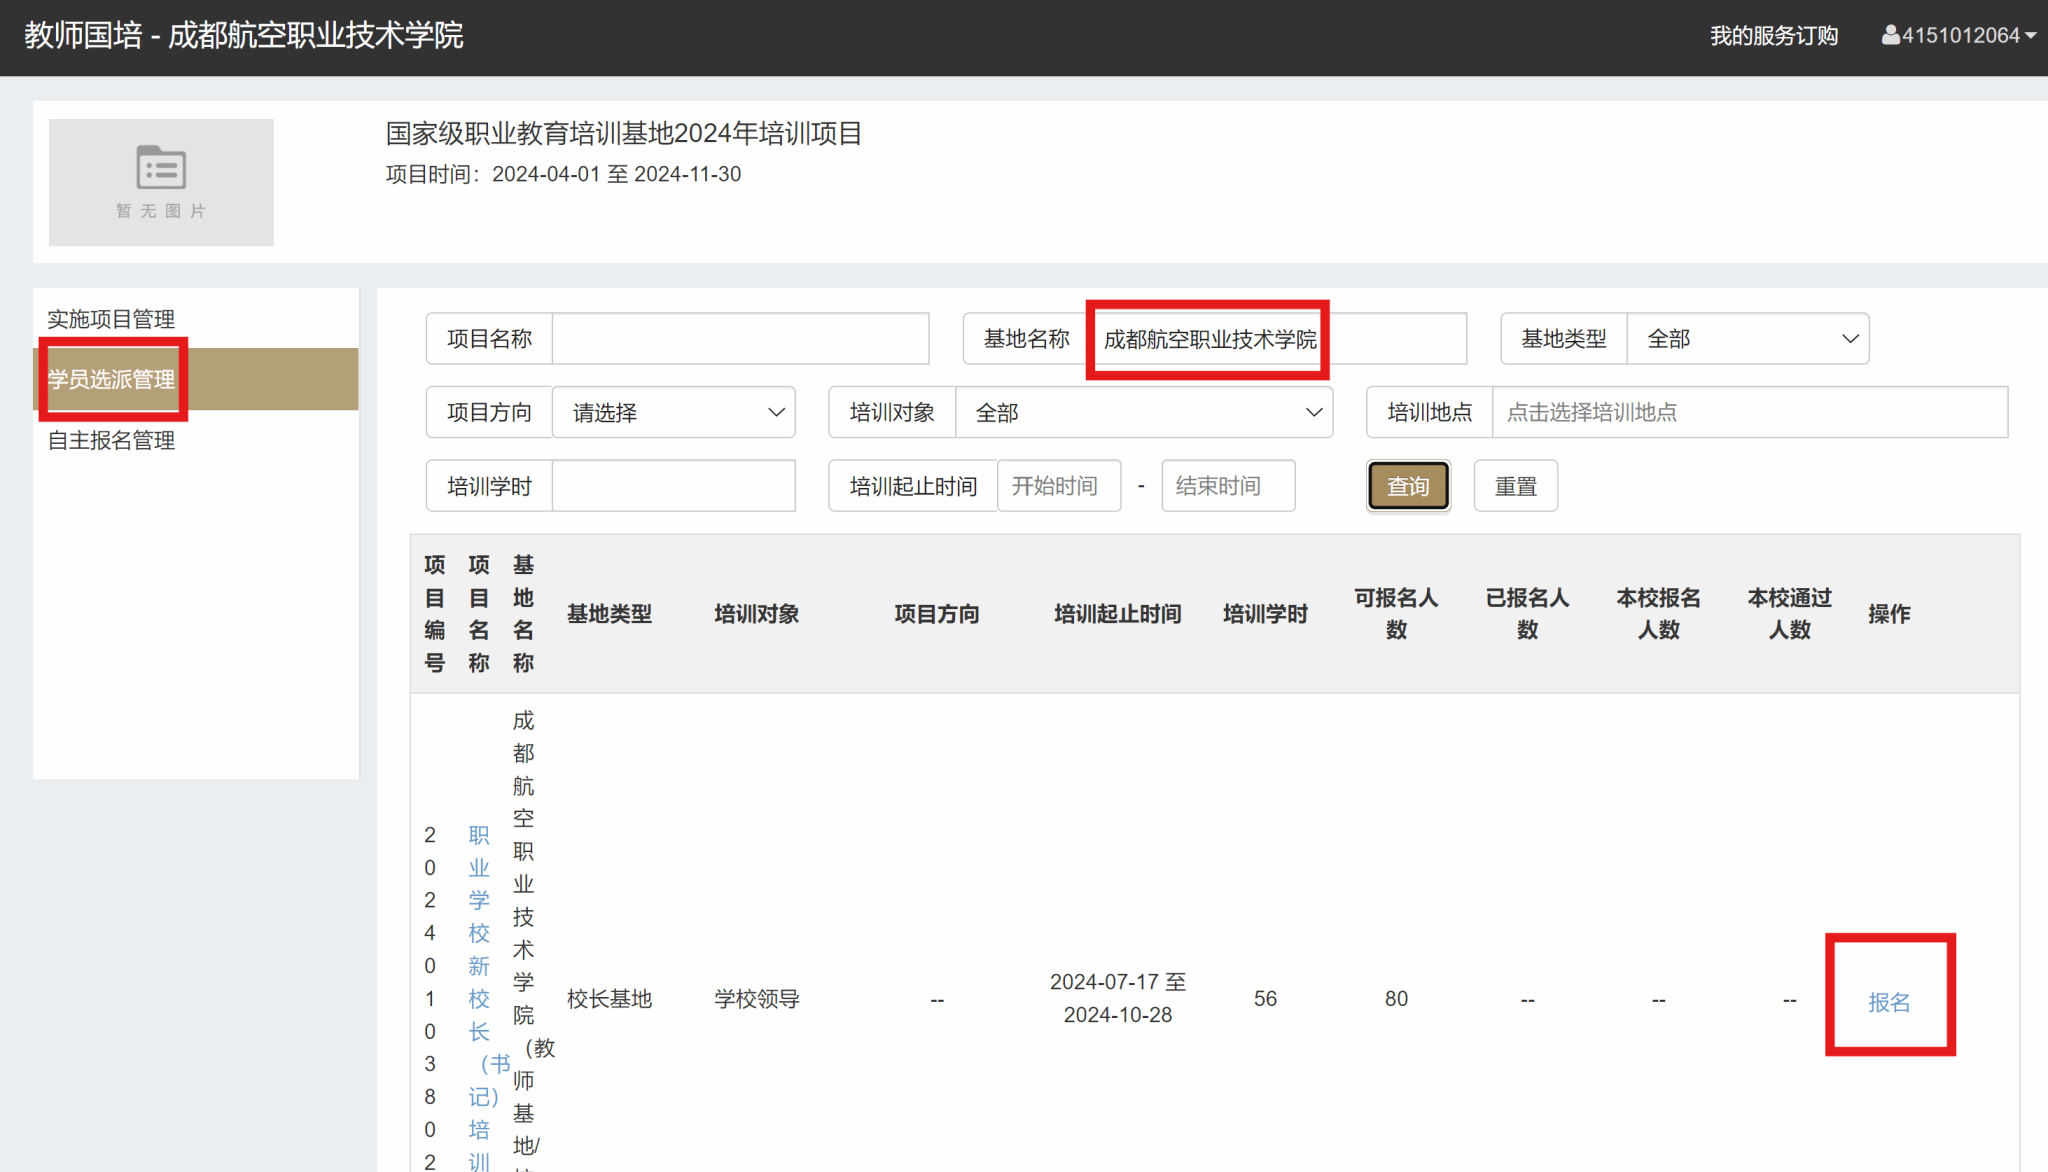Click the 教师国培 site title
Image resolution: width=2048 pixels, height=1172 pixels.
[x=243, y=36]
